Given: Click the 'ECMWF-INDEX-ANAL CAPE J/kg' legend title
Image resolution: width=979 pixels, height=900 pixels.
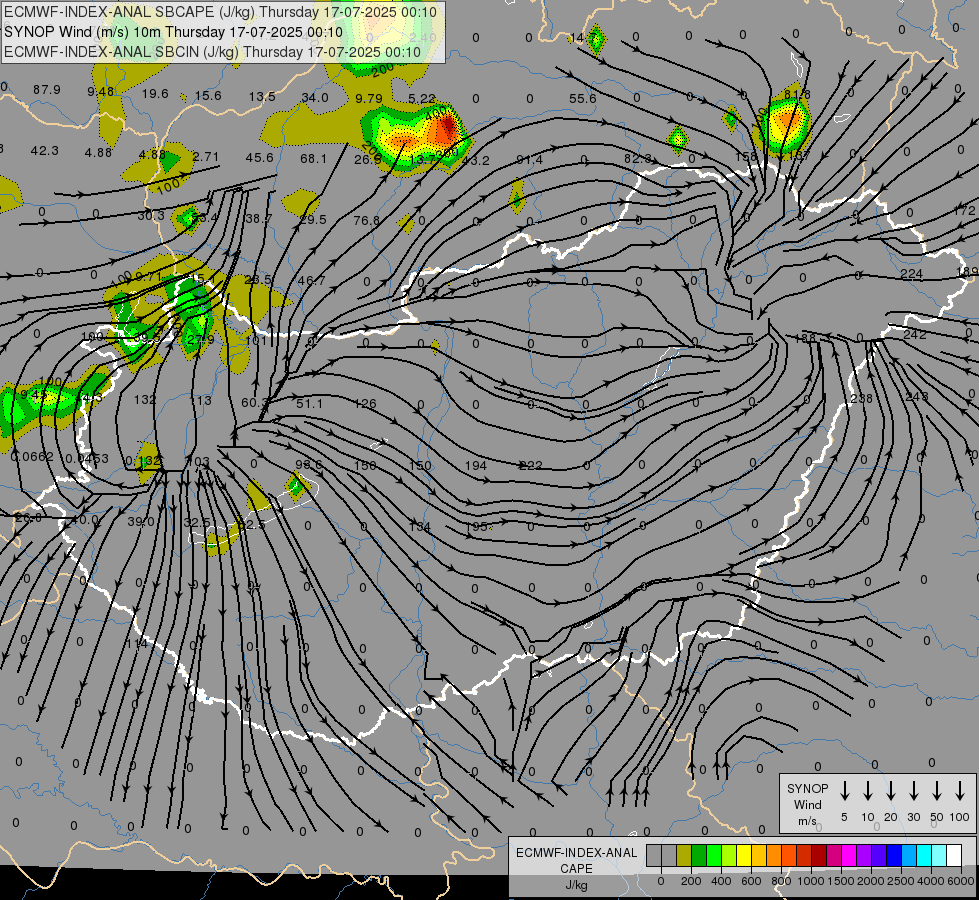Looking at the screenshot, I should click(576, 868).
